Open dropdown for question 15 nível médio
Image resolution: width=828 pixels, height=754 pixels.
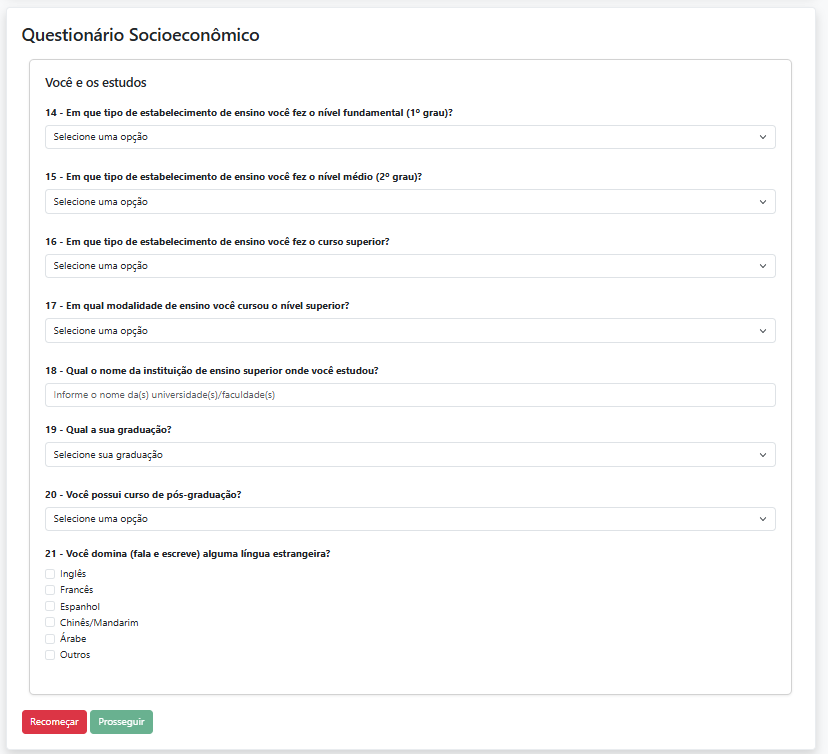[x=410, y=202]
